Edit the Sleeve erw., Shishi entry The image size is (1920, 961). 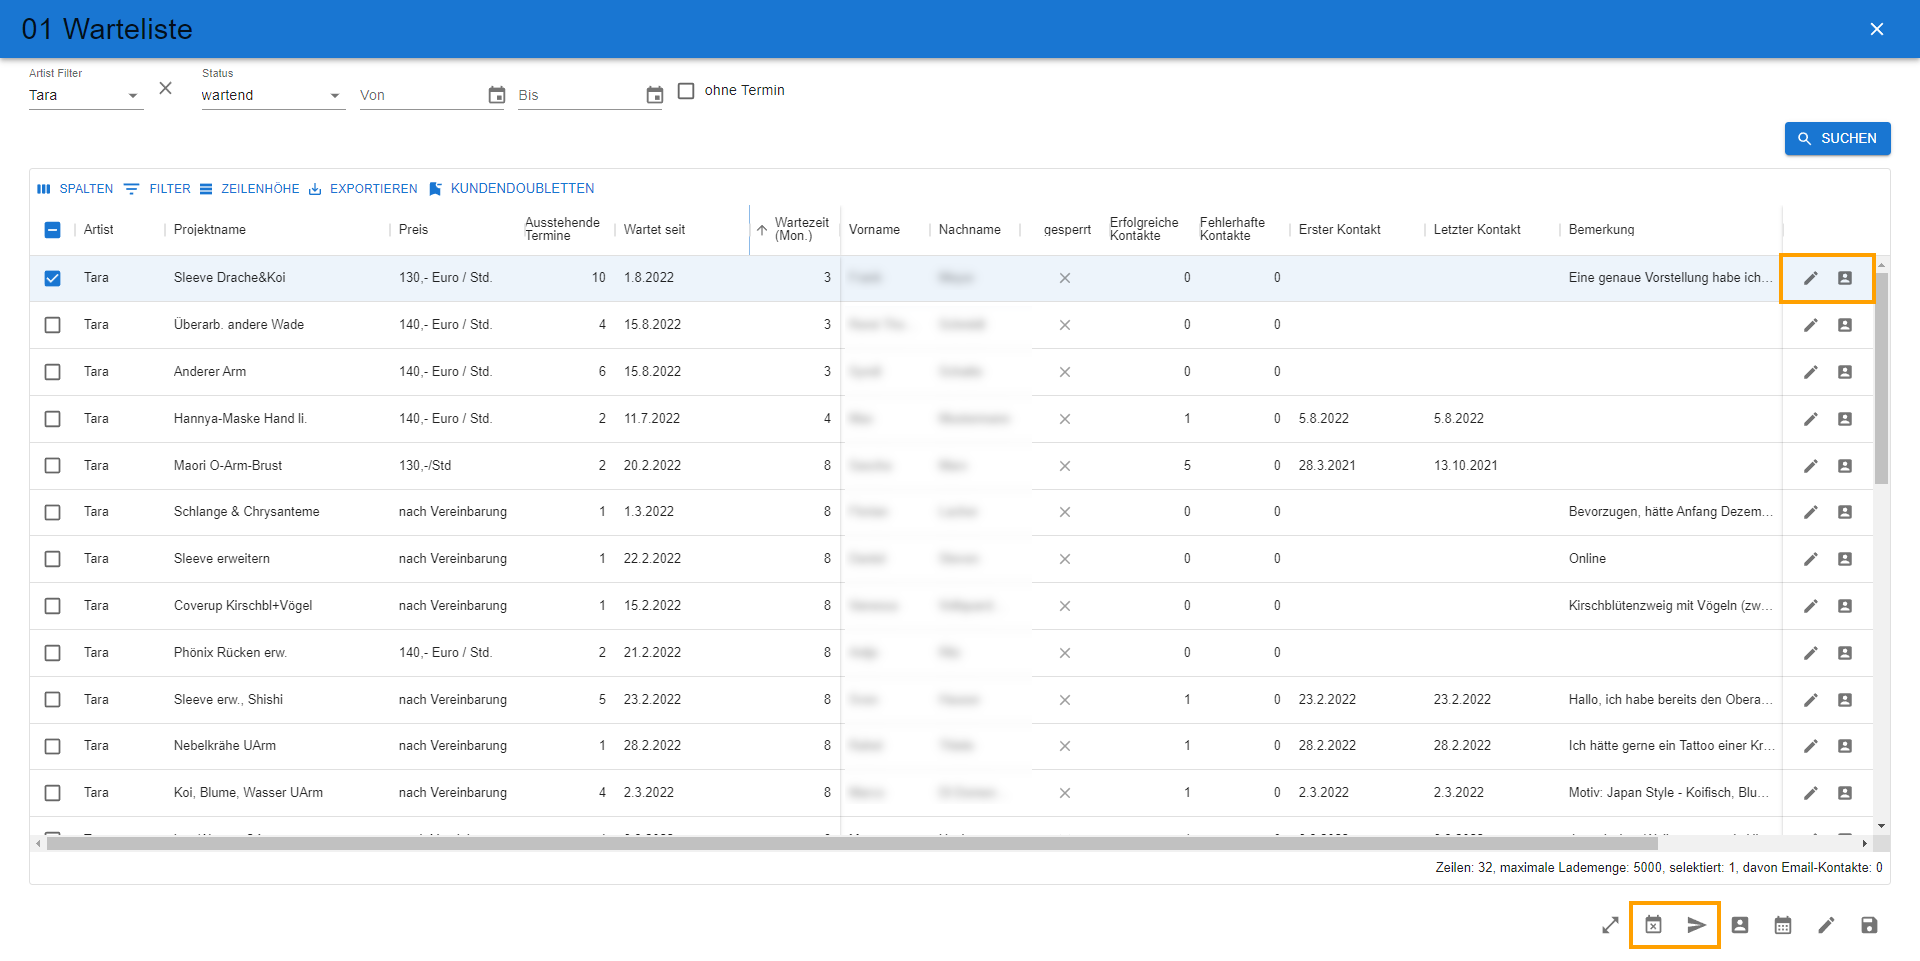[1810, 700]
